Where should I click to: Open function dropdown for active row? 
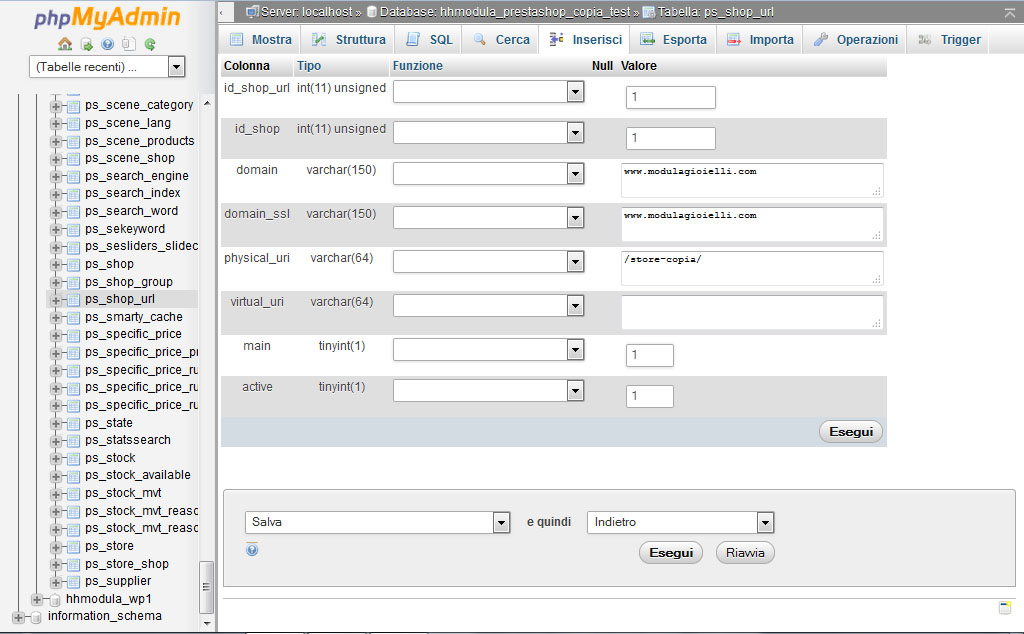(x=488, y=390)
